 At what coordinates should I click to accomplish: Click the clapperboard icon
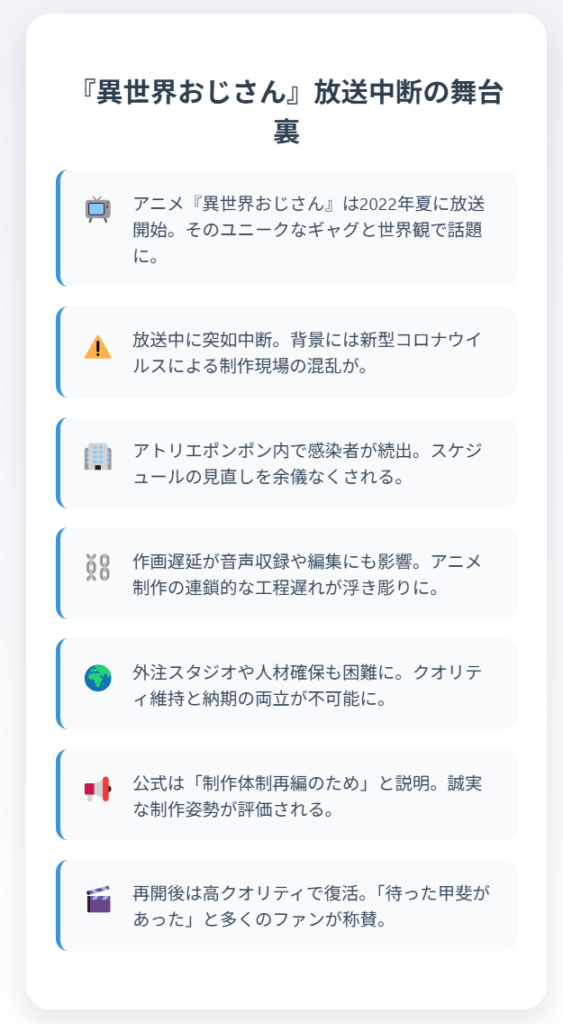pyautogui.click(x=98, y=899)
